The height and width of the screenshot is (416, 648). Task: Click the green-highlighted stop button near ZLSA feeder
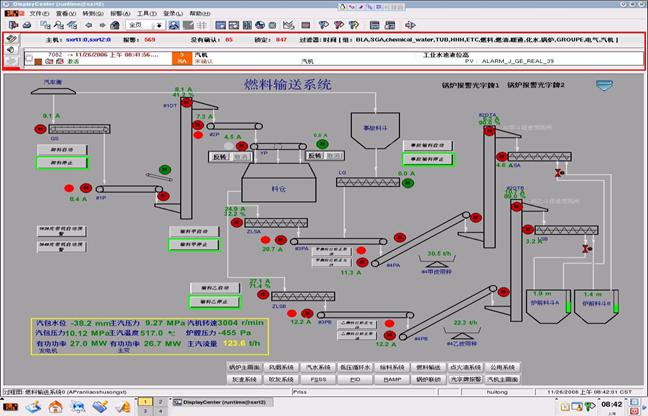coord(194,245)
